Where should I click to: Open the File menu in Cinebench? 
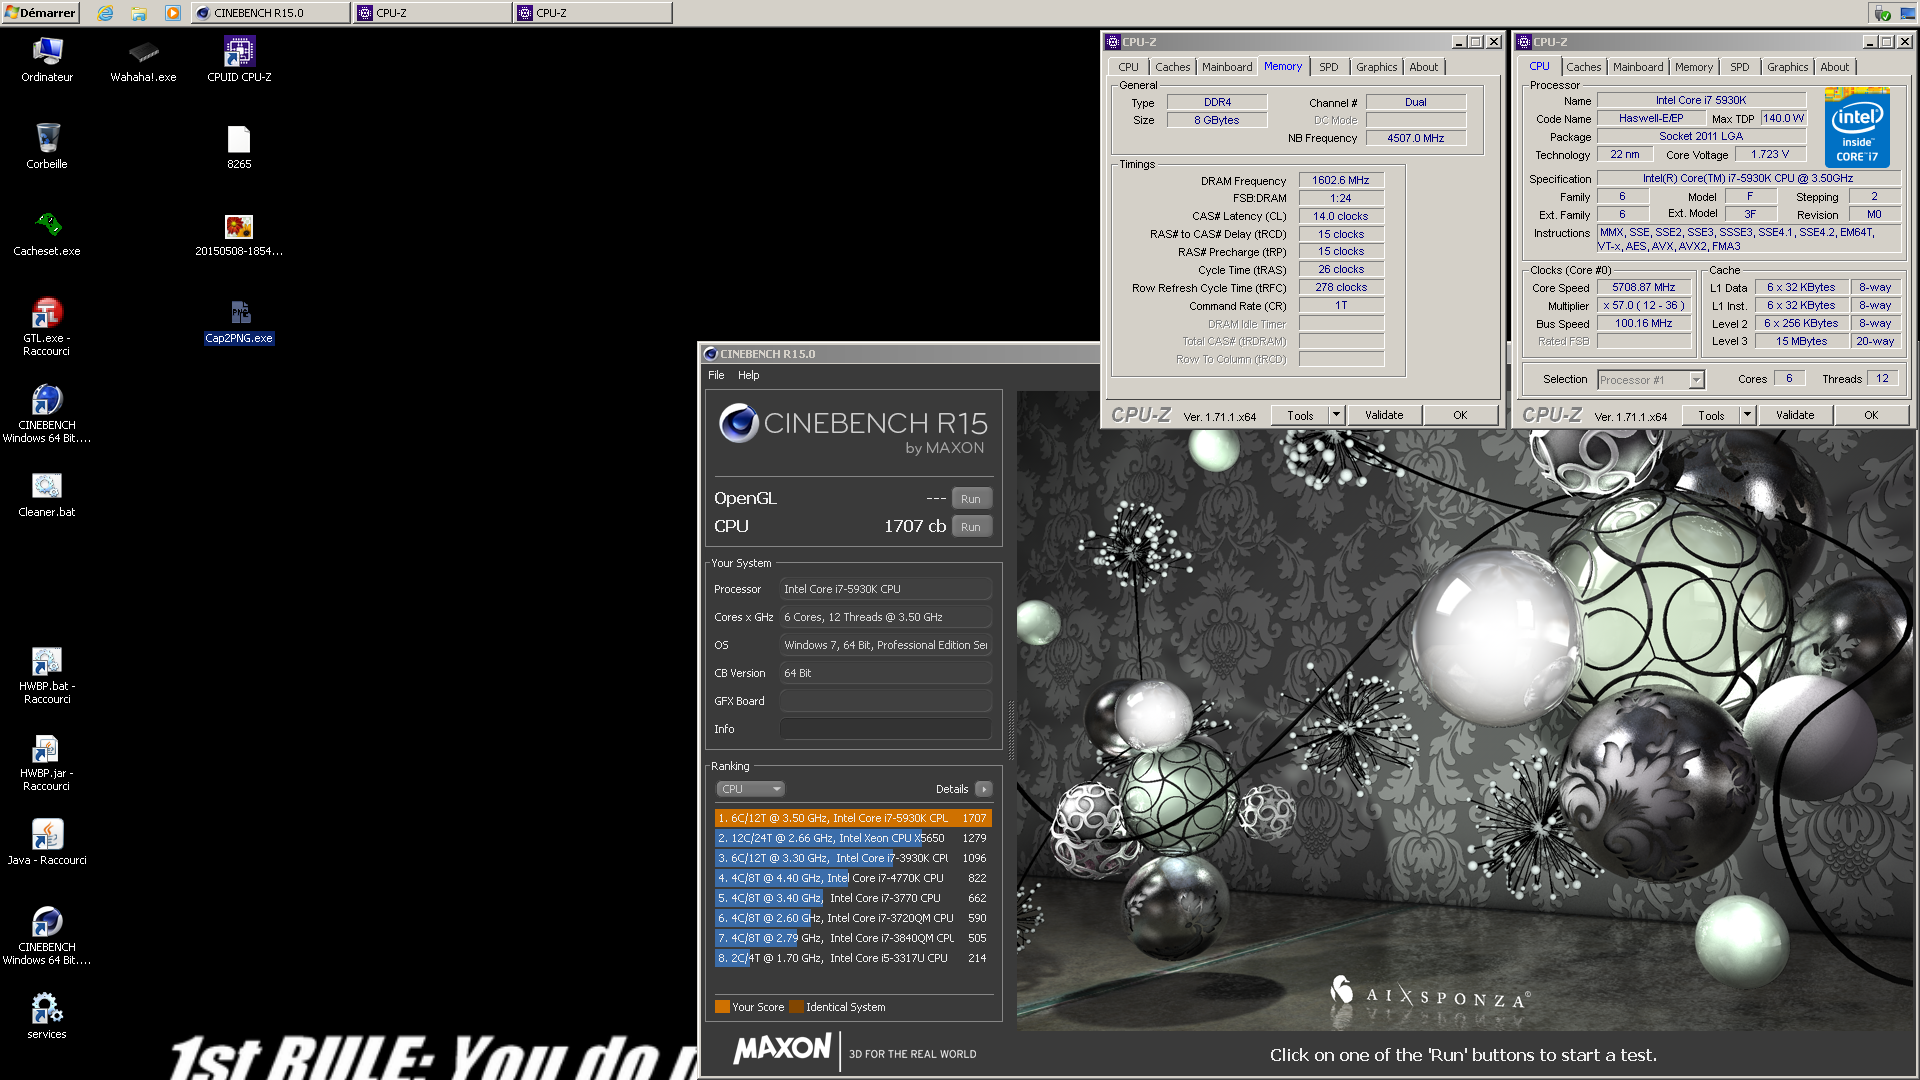(716, 375)
